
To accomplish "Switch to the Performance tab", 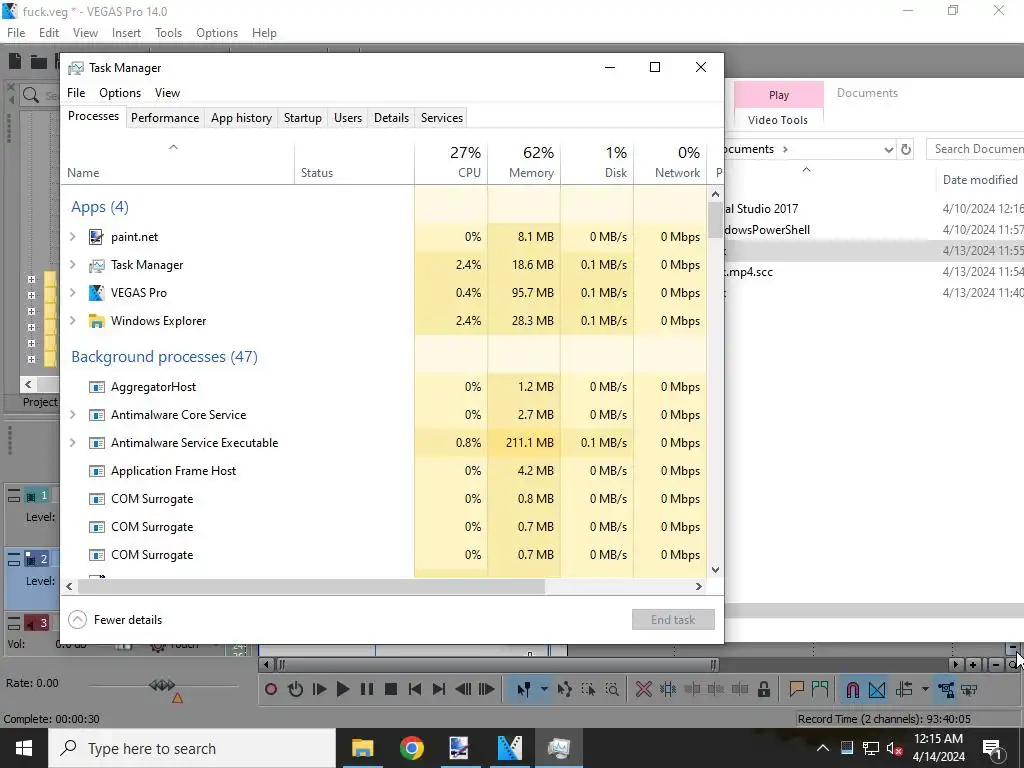I will click(165, 118).
